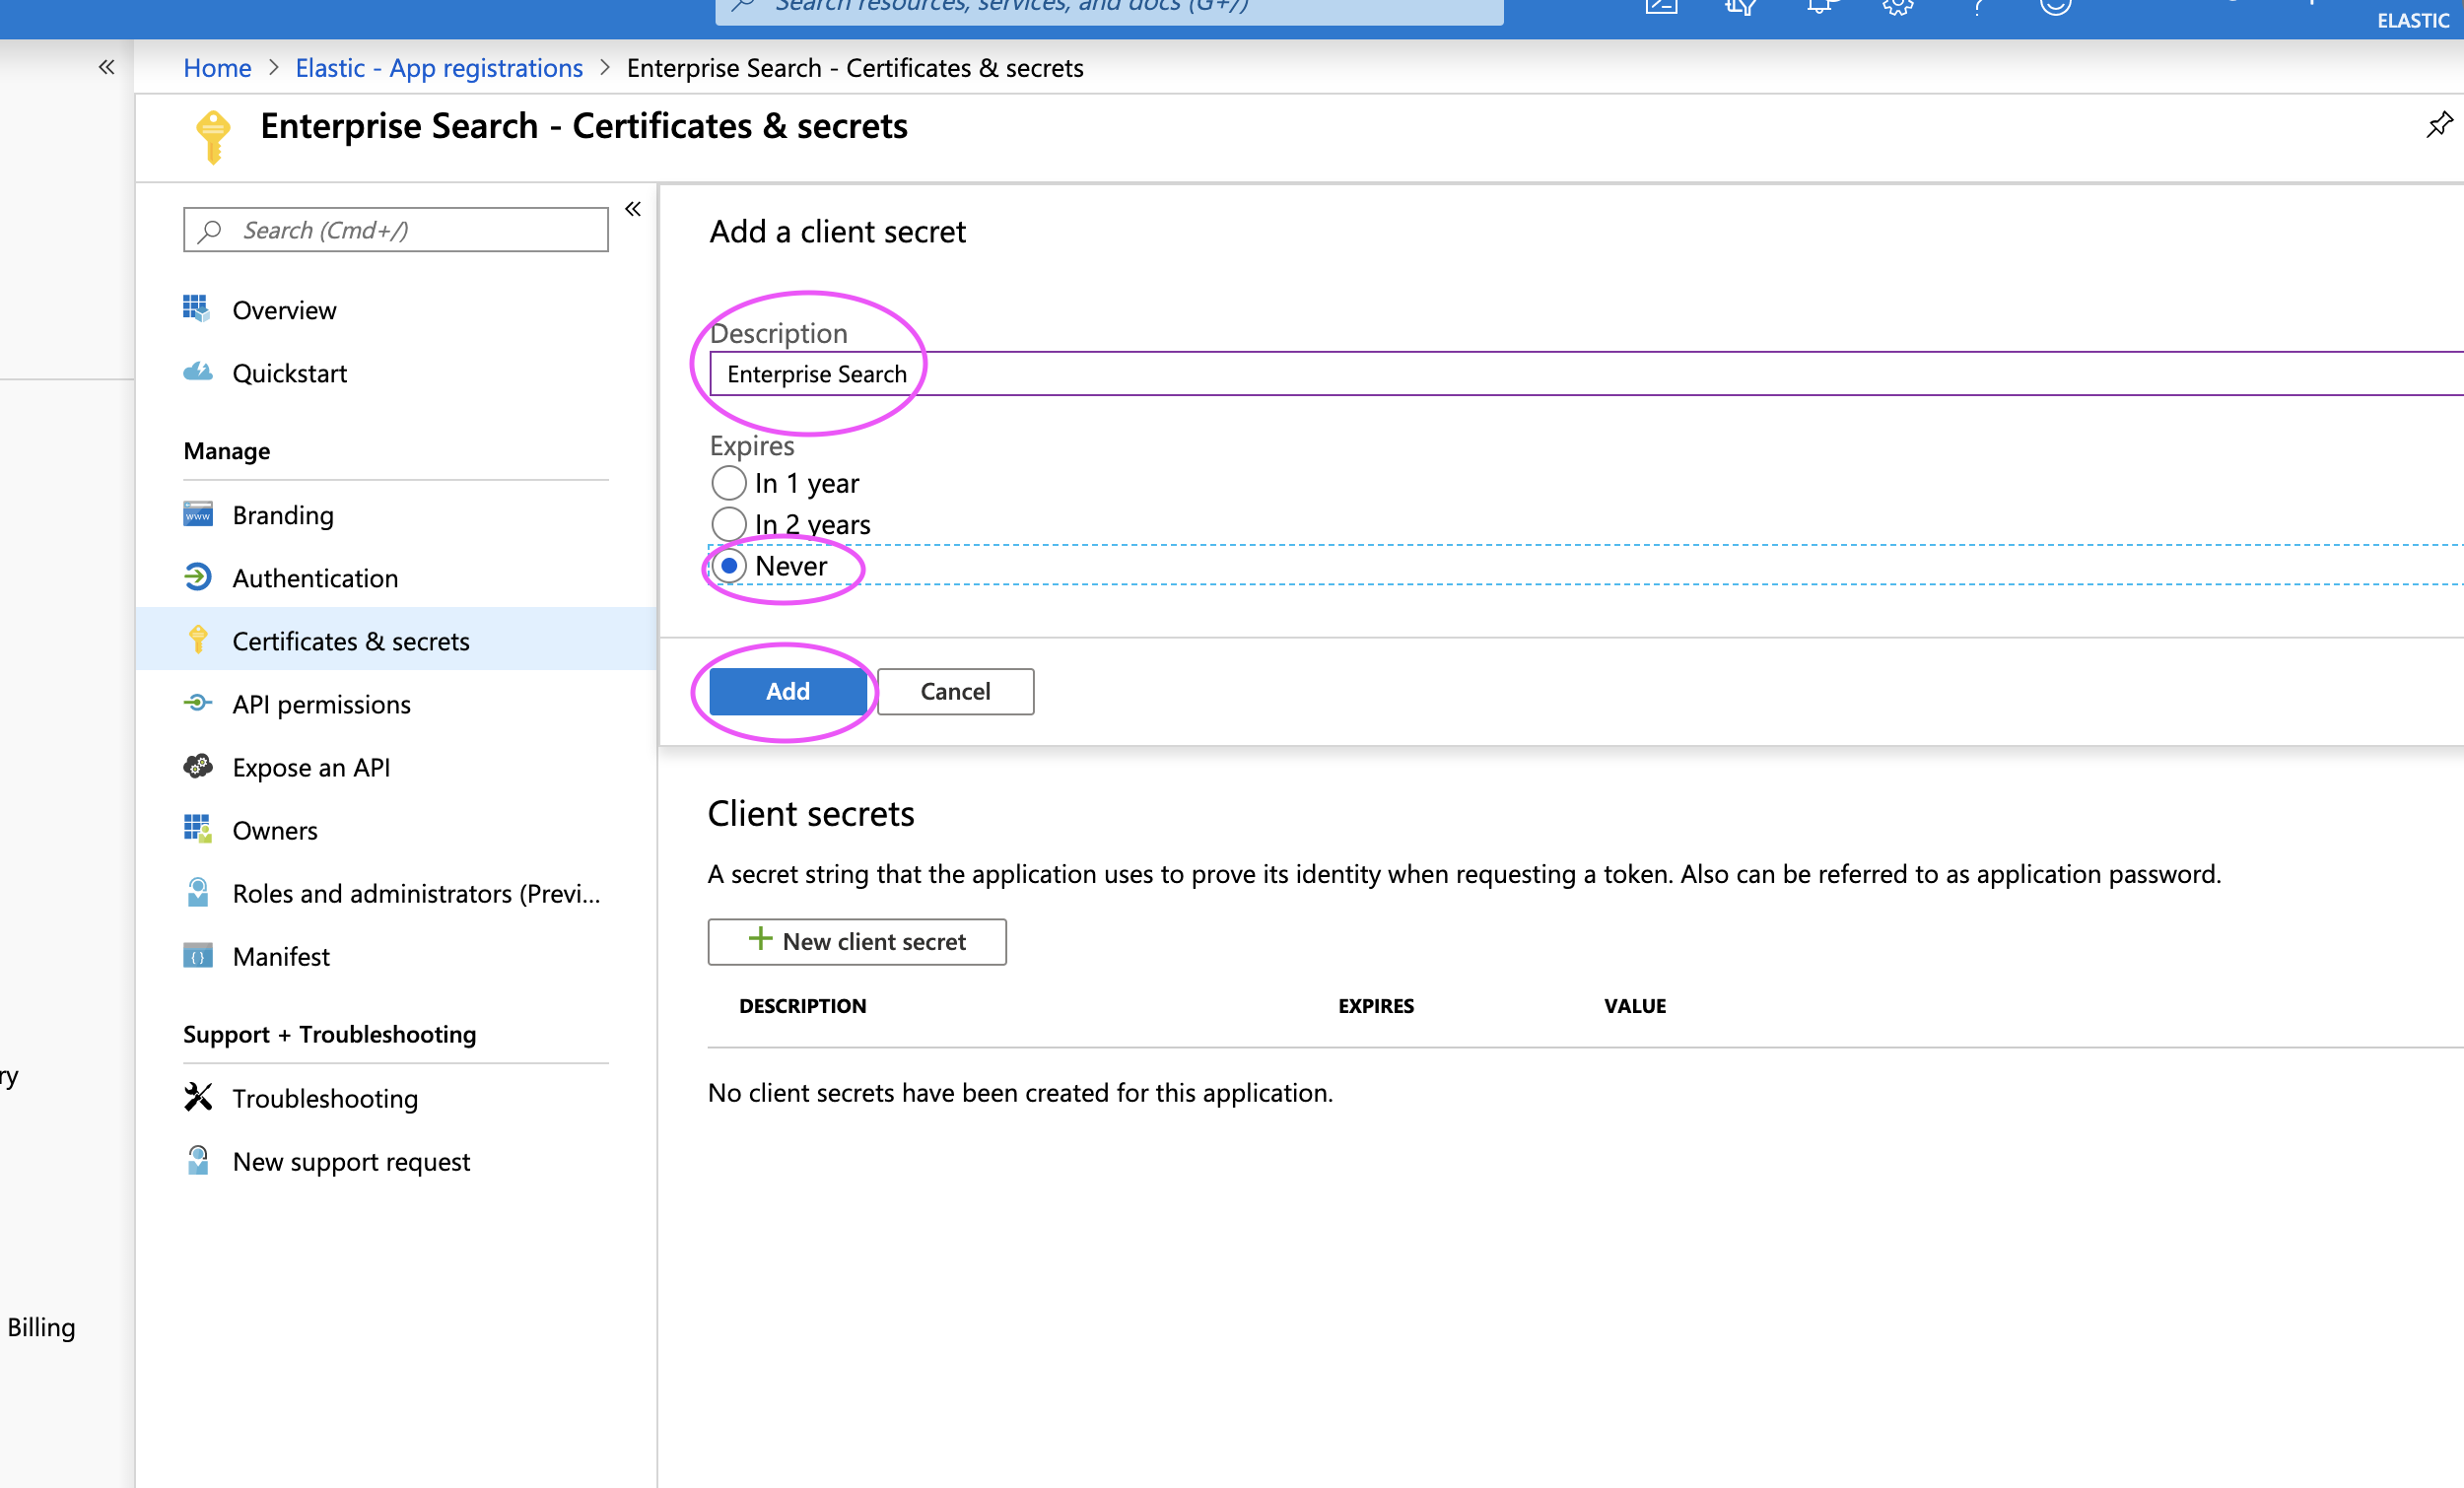The width and height of the screenshot is (2464, 1488).
Task: Collapse the main portal navigation pane
Action: click(106, 67)
